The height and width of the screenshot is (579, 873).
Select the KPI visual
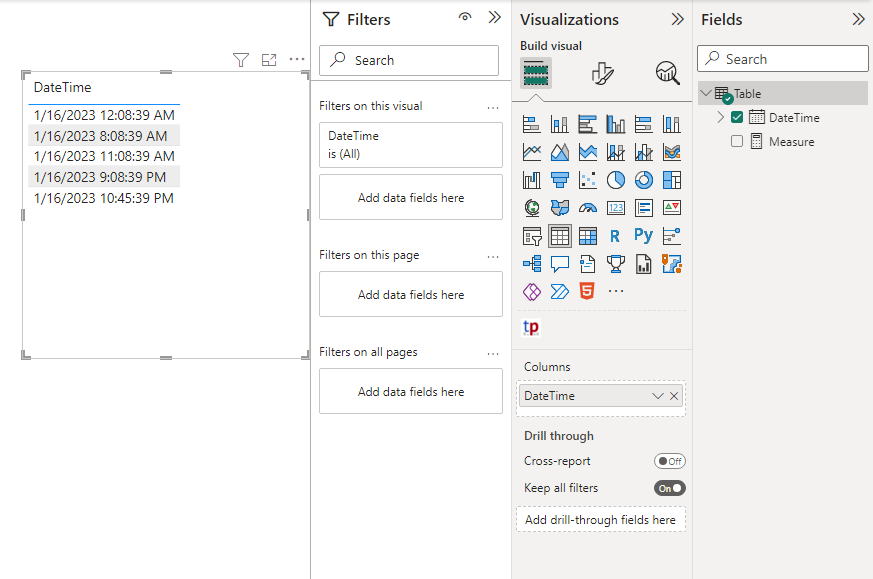coord(672,208)
